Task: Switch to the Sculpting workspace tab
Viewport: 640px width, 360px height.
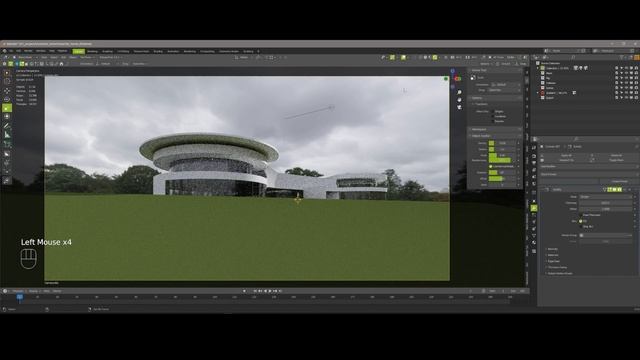Action: coord(107,51)
